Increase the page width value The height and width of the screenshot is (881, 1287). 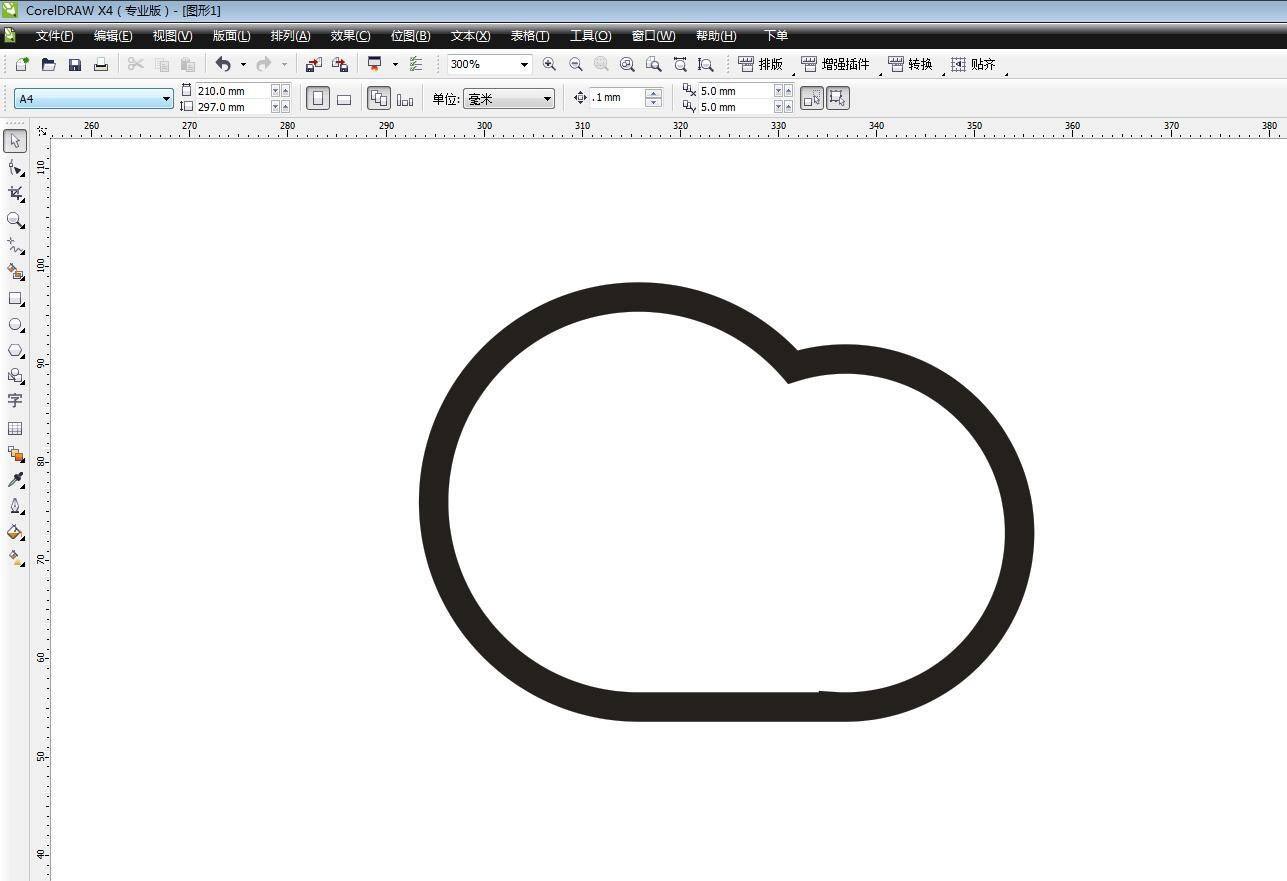(285, 90)
